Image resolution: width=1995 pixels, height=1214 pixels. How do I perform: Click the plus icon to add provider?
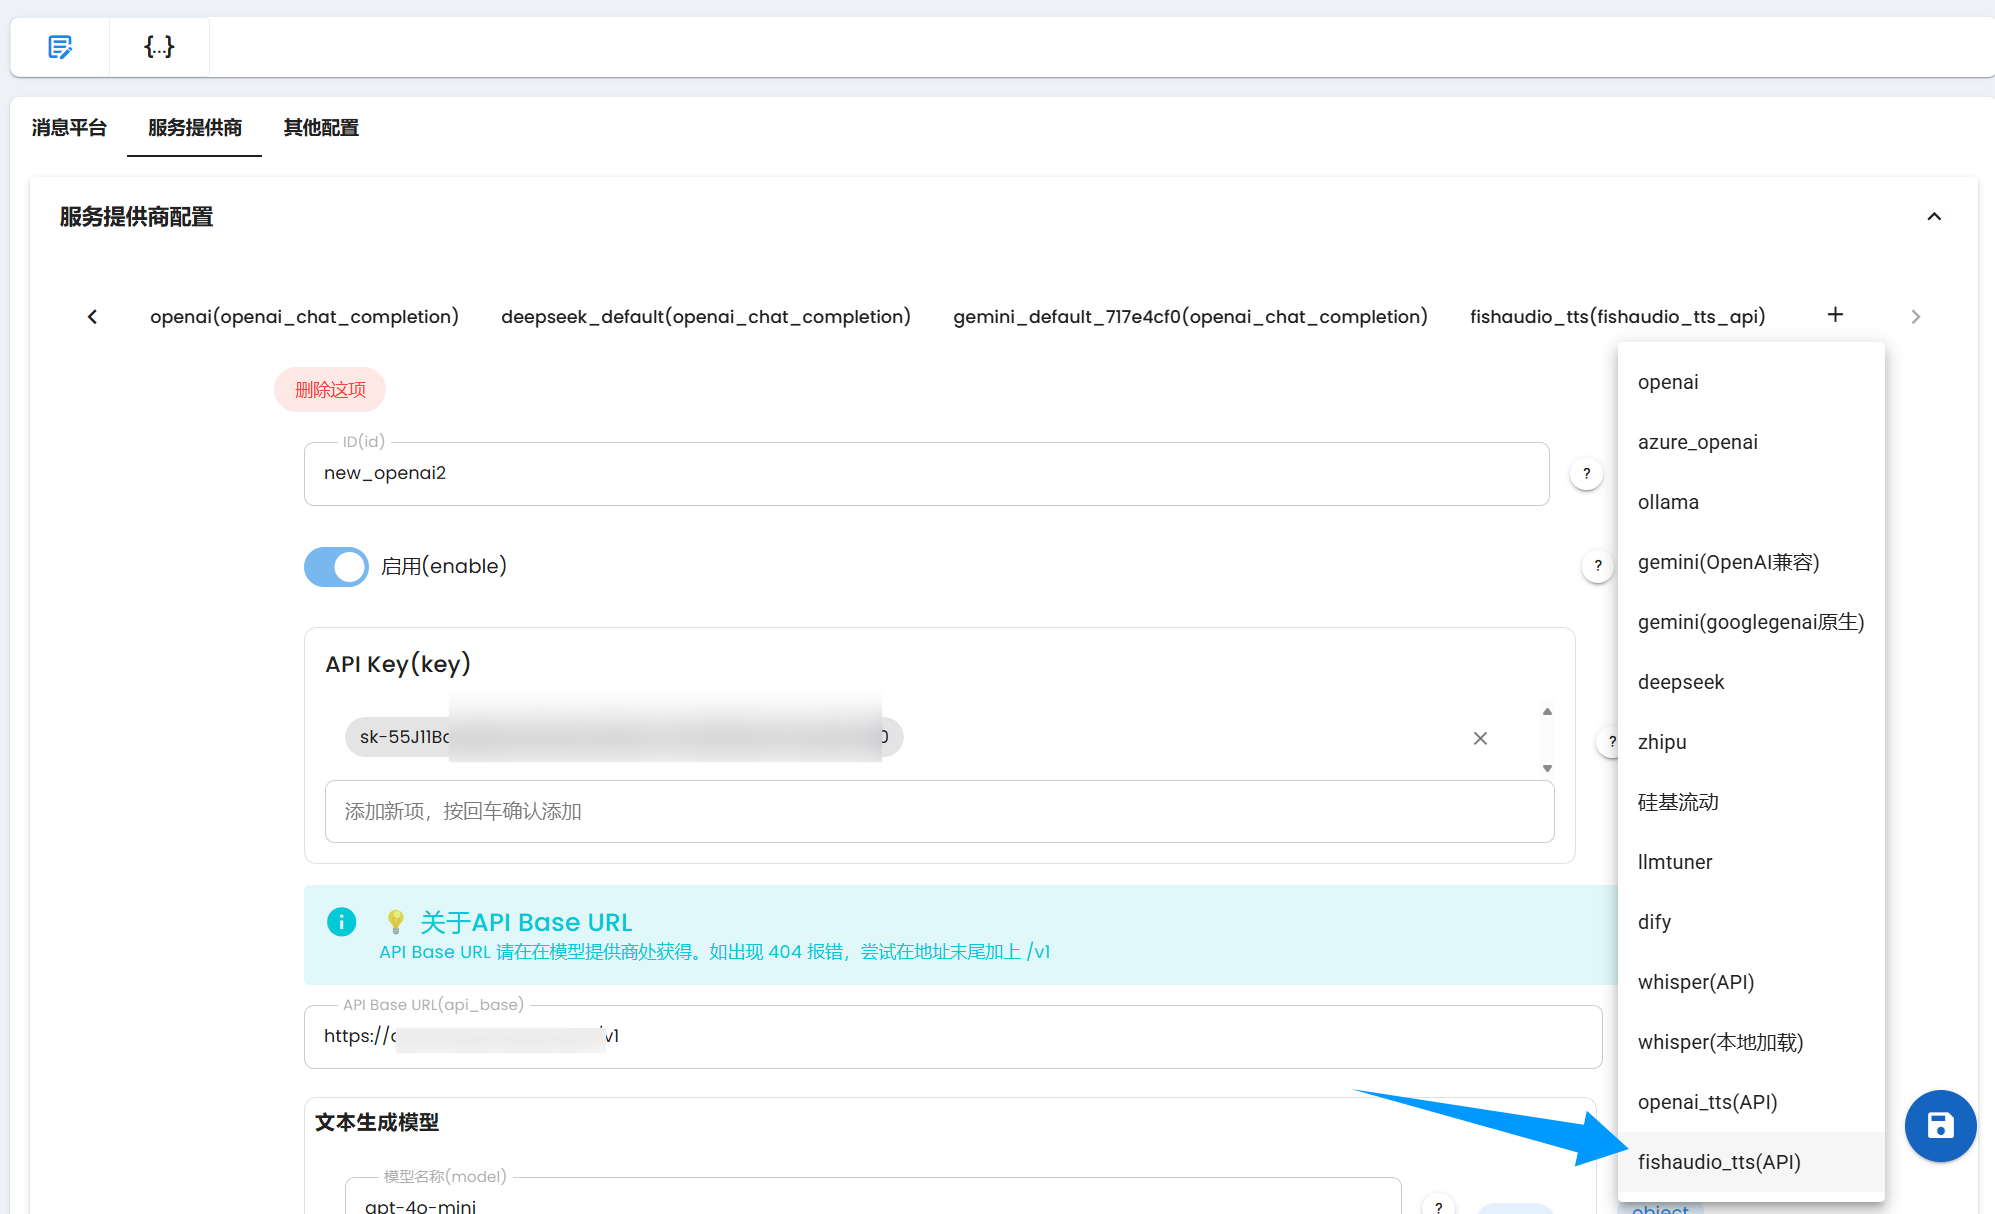1835,315
